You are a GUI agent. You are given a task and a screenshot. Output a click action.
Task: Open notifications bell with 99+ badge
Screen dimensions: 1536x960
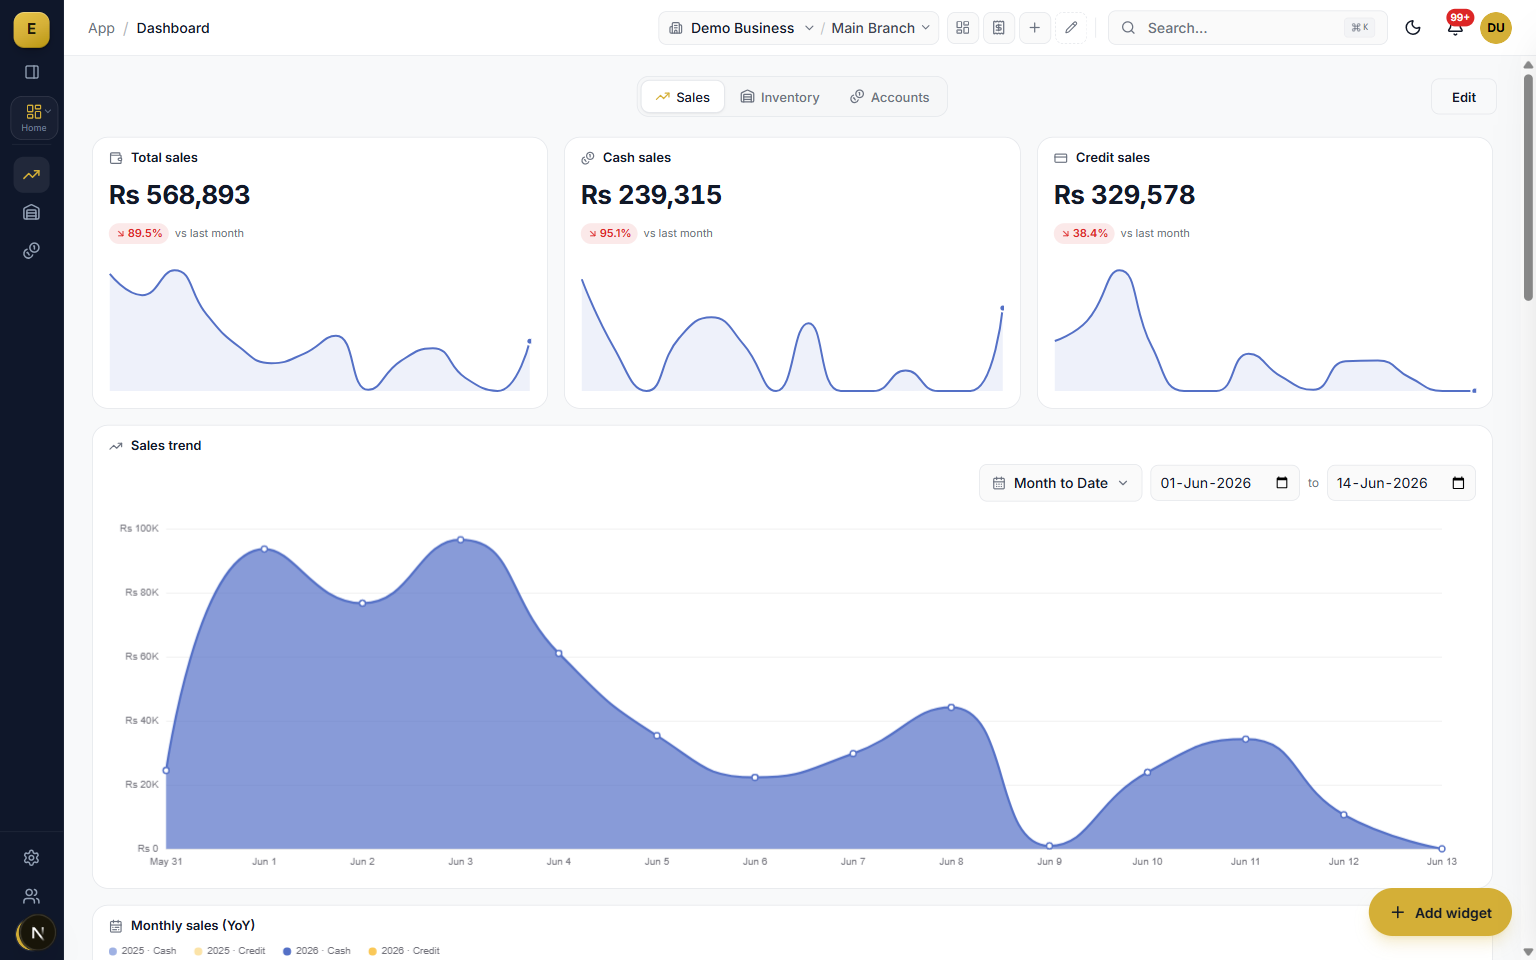click(x=1455, y=27)
